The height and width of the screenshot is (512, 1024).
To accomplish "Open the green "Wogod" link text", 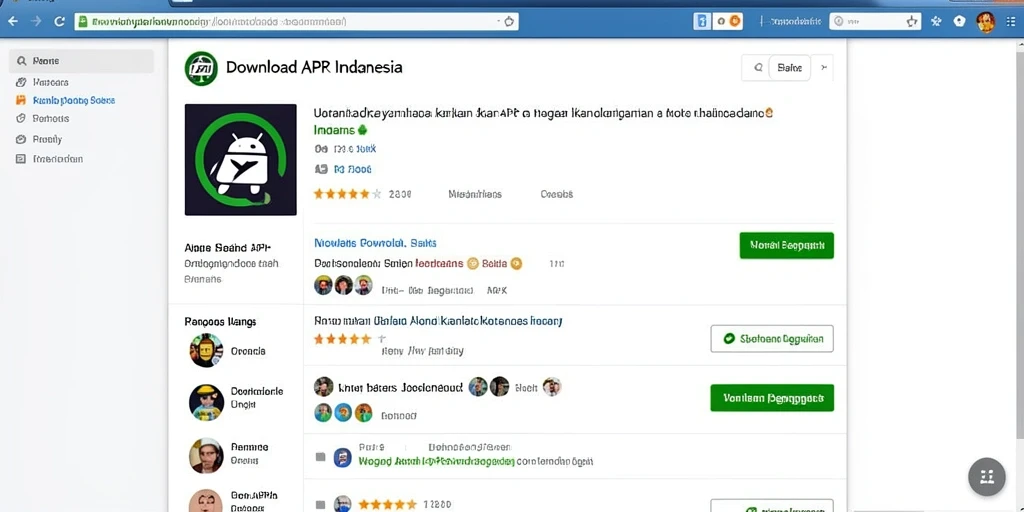I will 436,462.
